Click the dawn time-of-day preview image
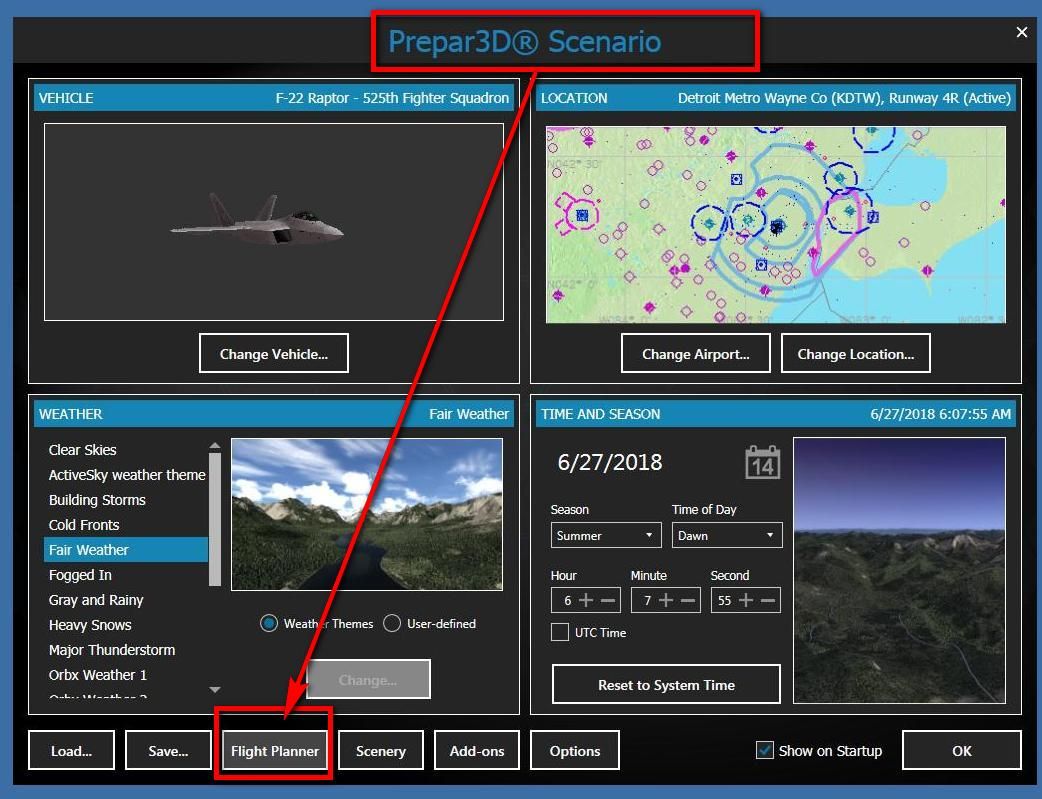 pos(899,570)
